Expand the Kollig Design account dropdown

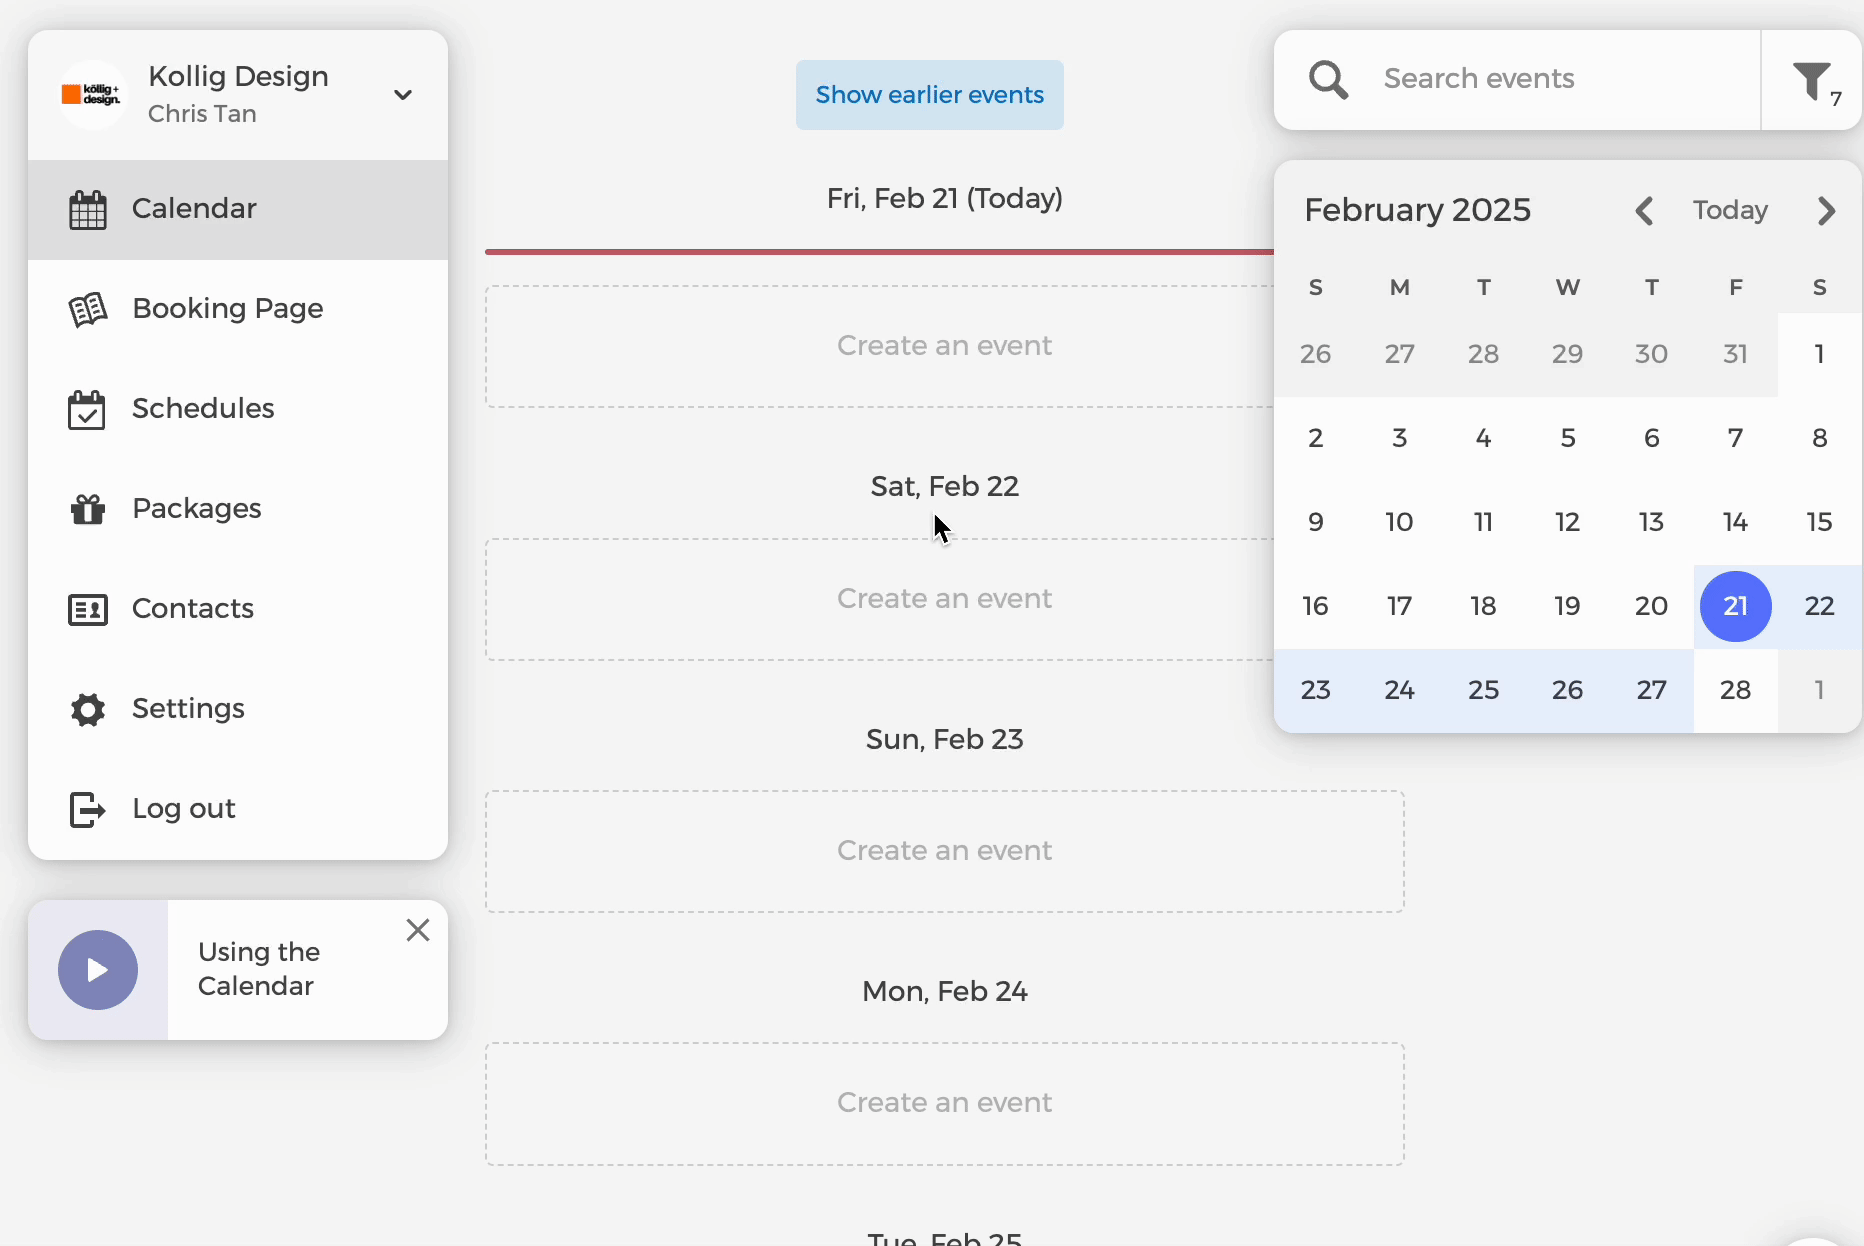point(403,95)
